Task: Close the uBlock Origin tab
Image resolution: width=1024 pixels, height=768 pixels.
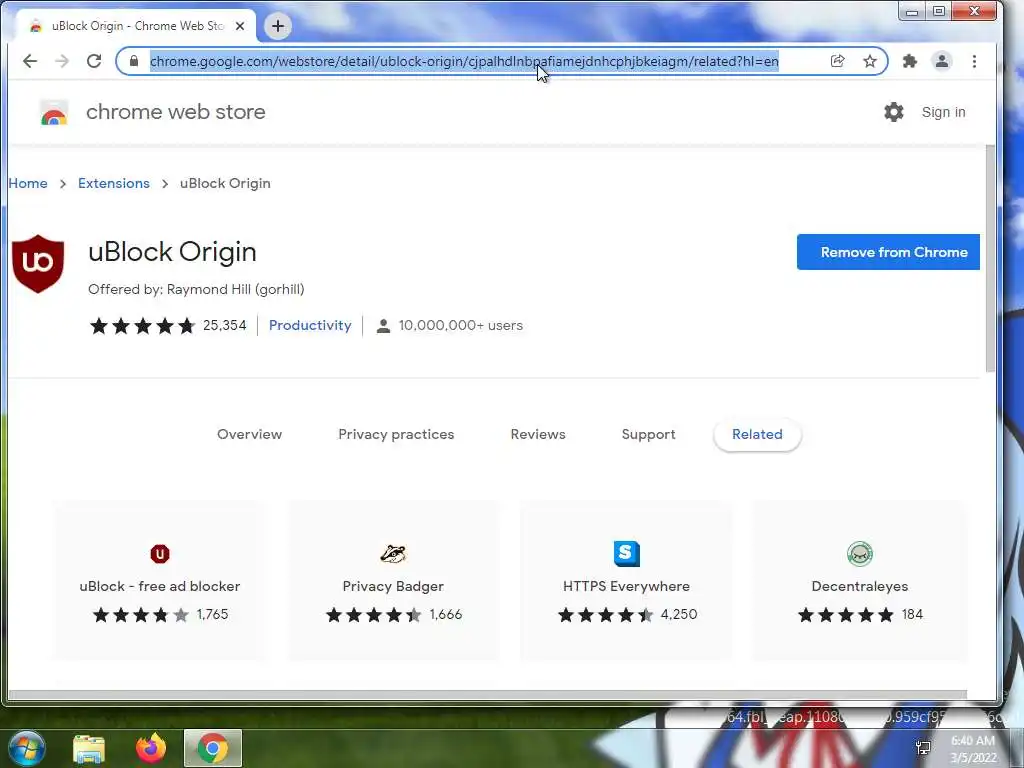Action: click(x=240, y=26)
